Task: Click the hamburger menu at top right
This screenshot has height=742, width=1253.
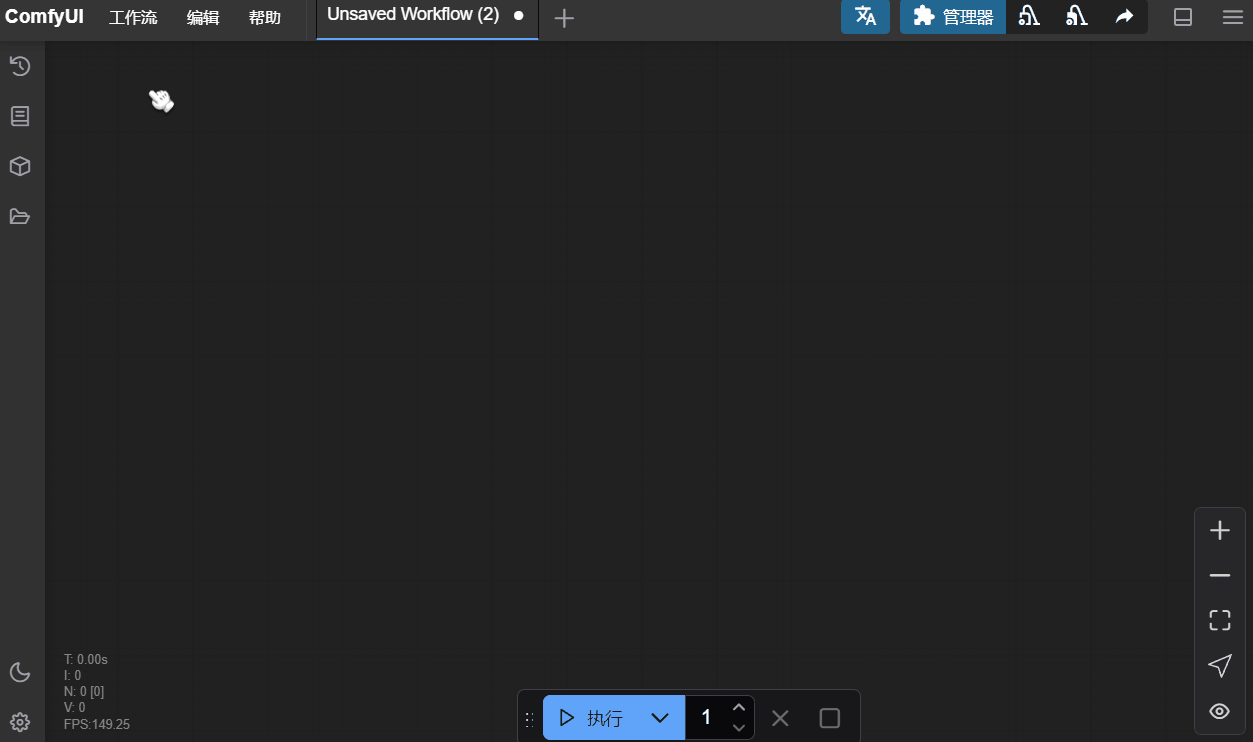Action: [1231, 17]
